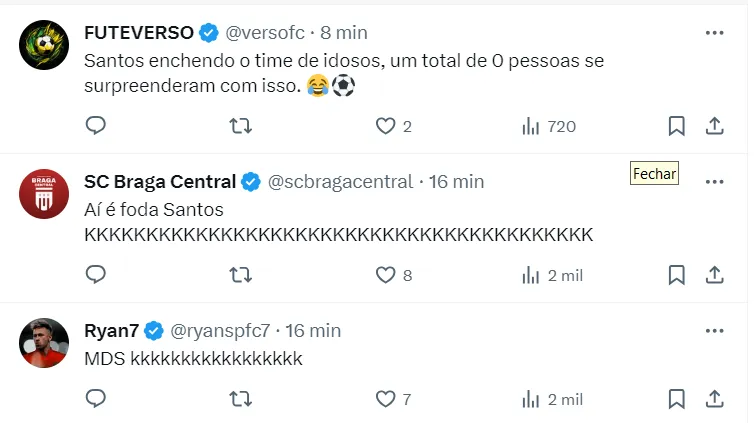
Task: Open SC Braga Central profile name
Action: 160,182
